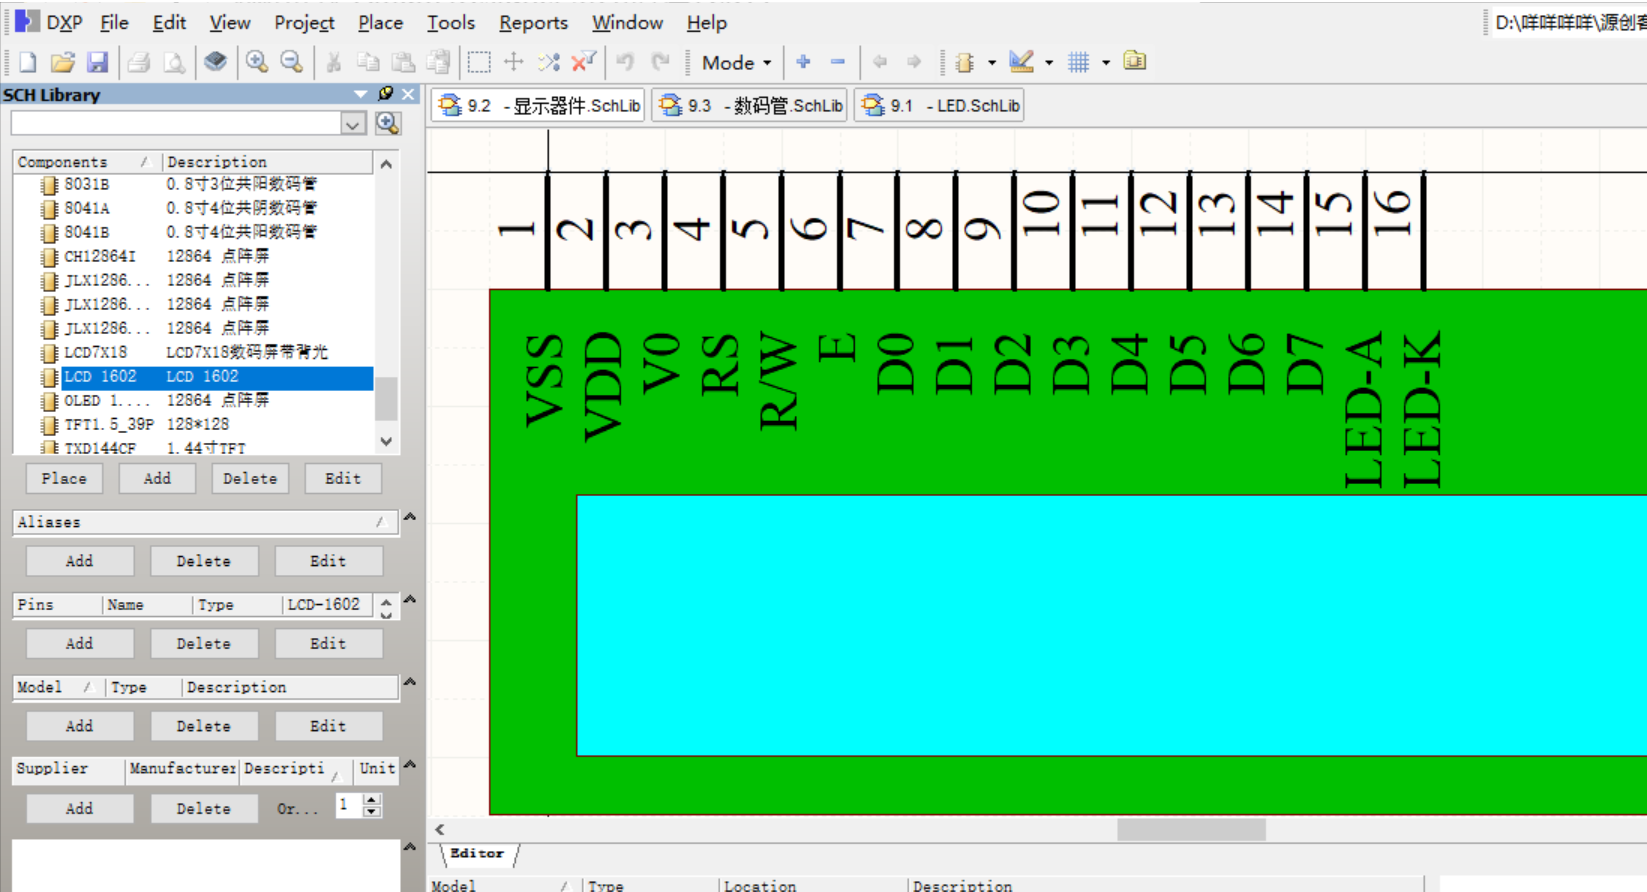Click the drawing utilities pencil icon
The image size is (1647, 892).
point(1021,62)
